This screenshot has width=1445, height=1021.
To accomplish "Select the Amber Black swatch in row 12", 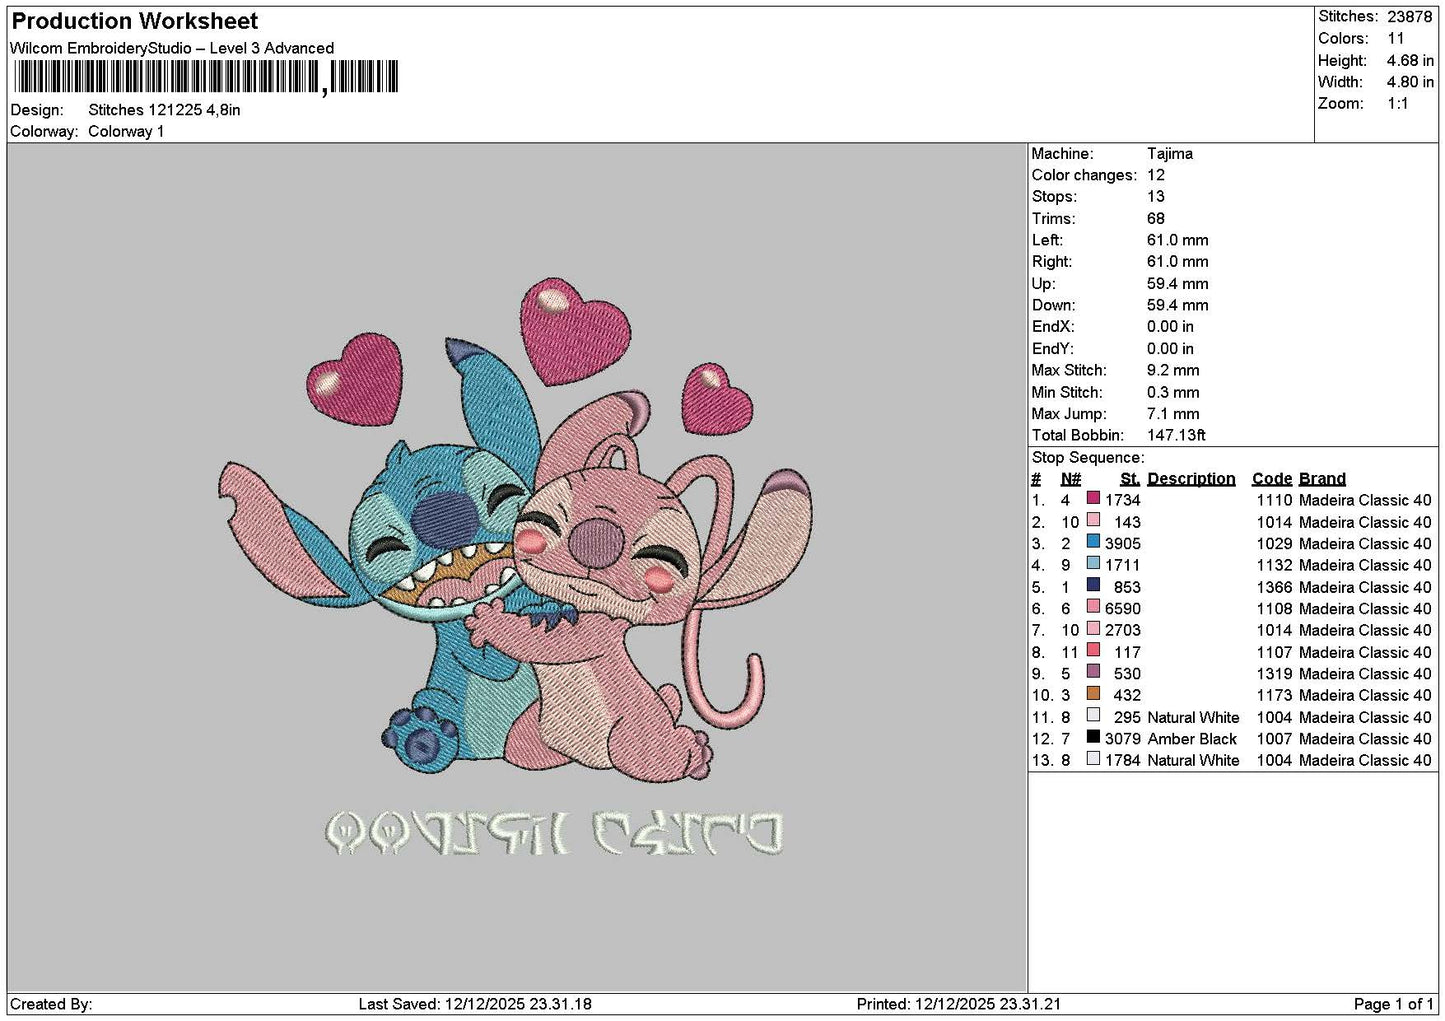I will [x=1093, y=737].
